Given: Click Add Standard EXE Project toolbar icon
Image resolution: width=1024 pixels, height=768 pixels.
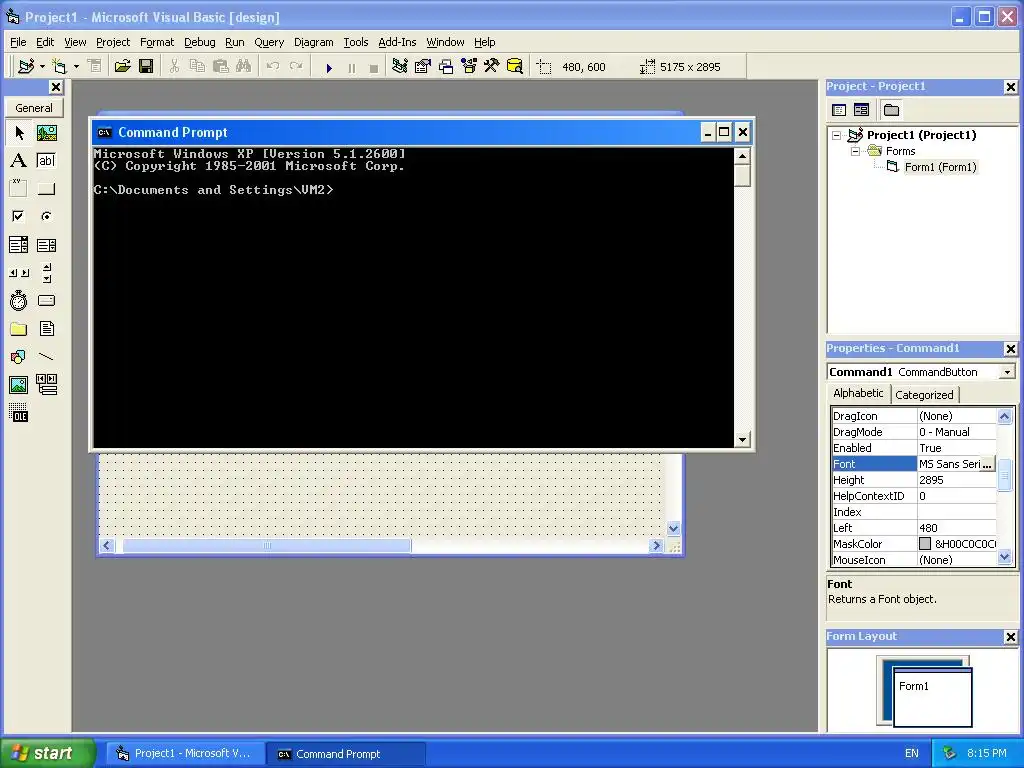Looking at the screenshot, I should 26,67.
